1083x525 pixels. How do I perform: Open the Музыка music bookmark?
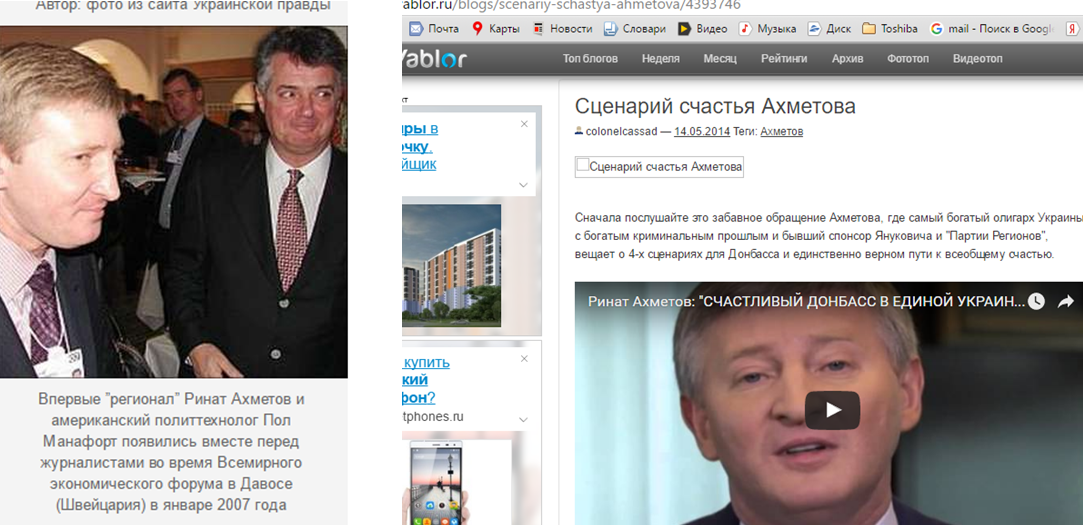click(x=767, y=29)
